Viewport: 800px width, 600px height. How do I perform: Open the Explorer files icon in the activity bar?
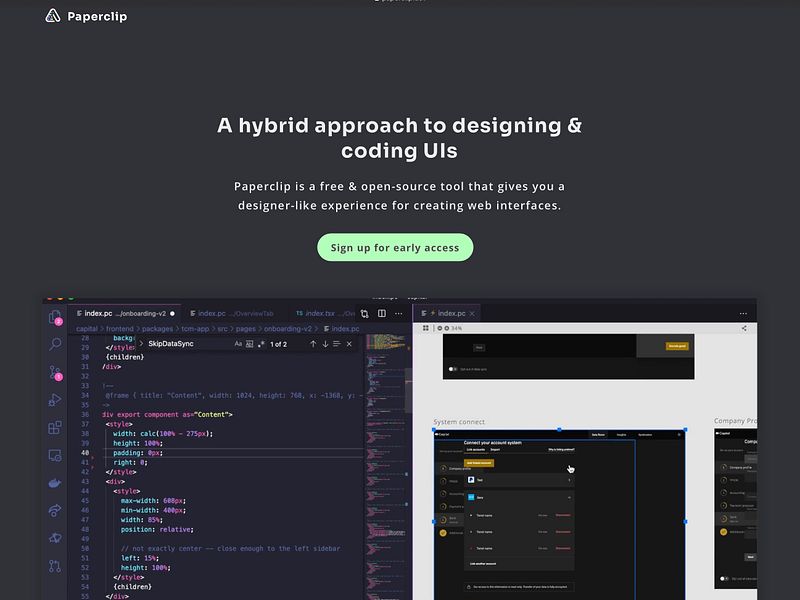tap(55, 317)
